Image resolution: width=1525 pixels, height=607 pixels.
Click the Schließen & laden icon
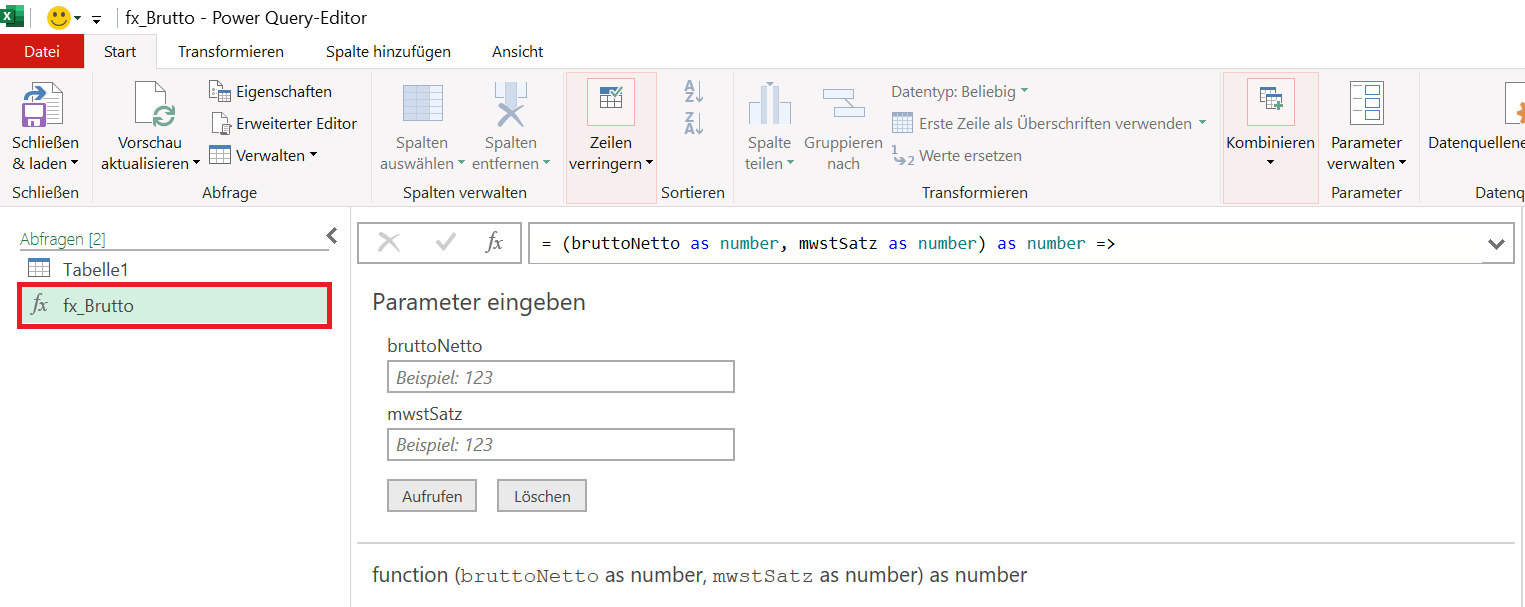[44, 104]
